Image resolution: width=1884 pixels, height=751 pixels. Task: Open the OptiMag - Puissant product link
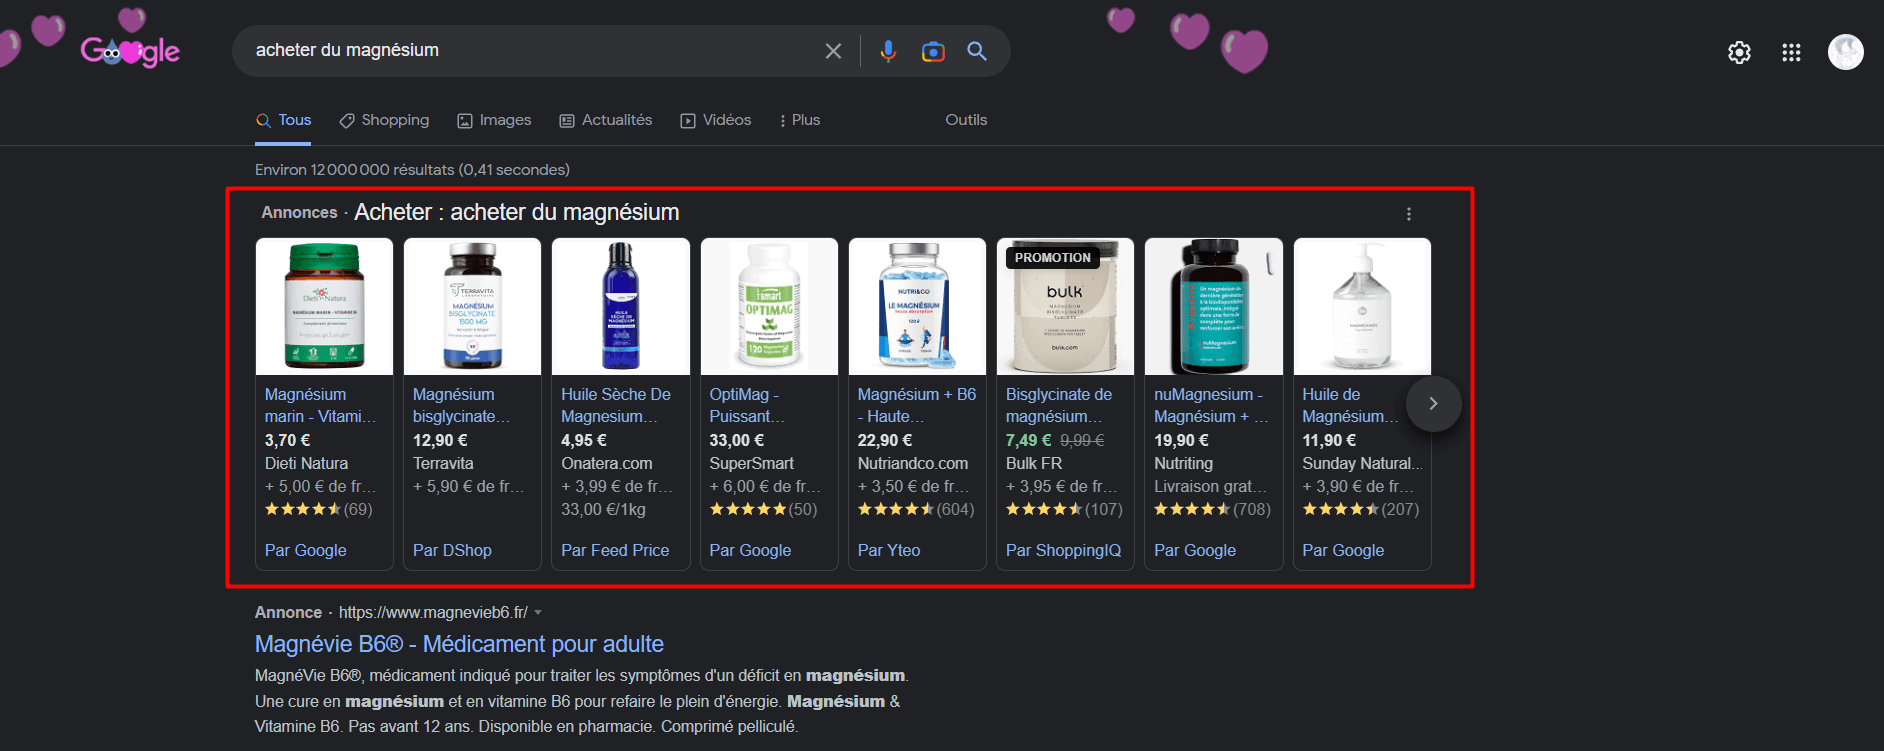[747, 405]
